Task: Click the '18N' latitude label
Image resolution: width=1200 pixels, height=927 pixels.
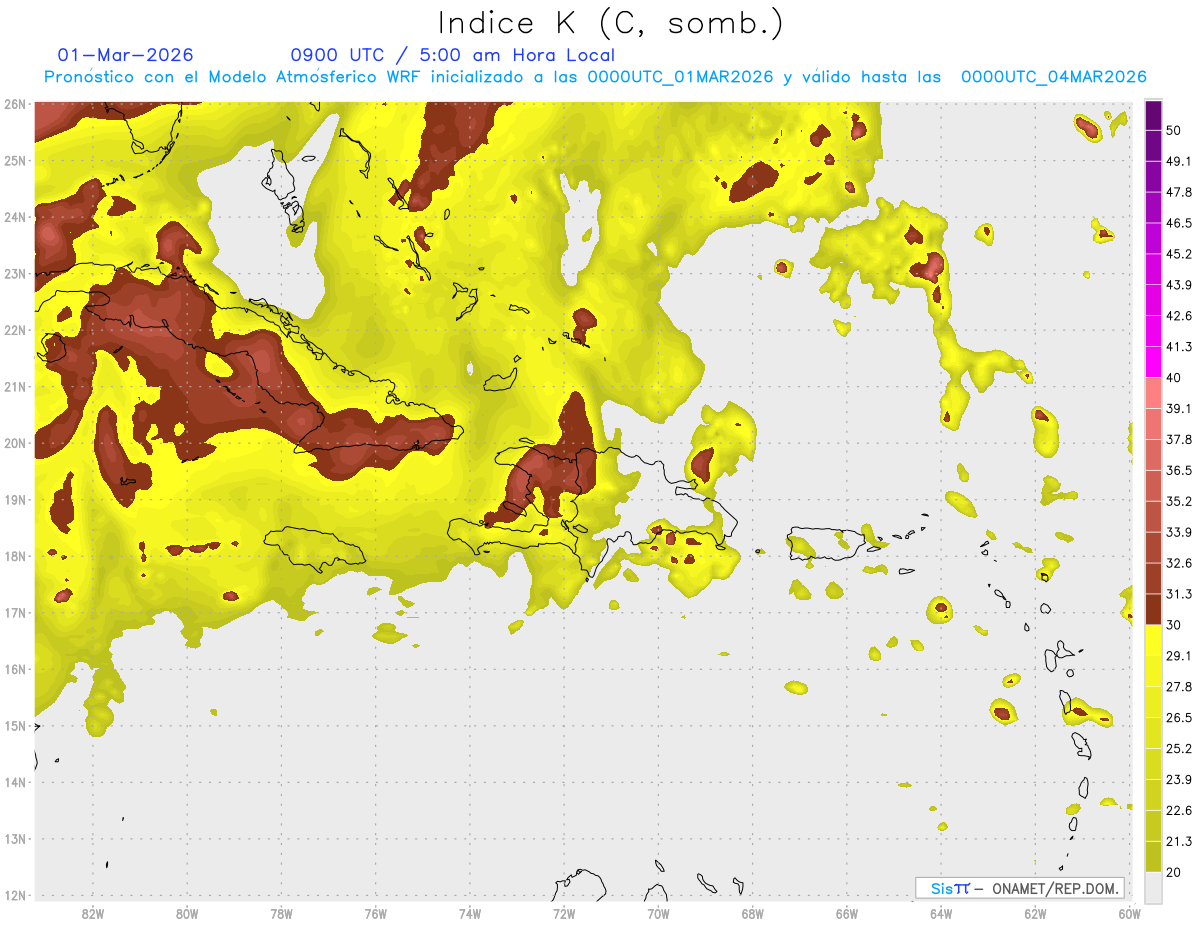Action: click(x=14, y=556)
